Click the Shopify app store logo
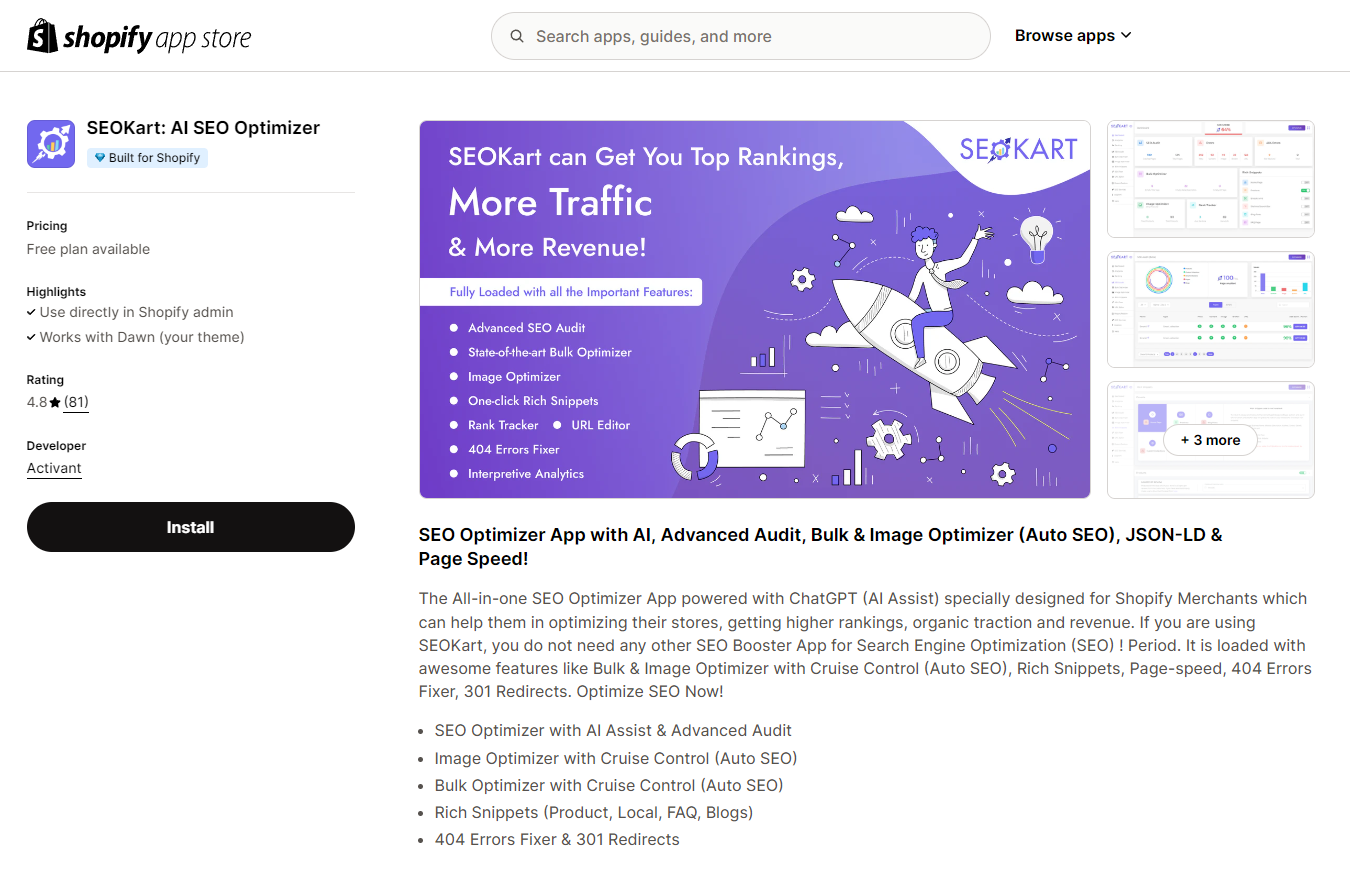 pyautogui.click(x=139, y=37)
